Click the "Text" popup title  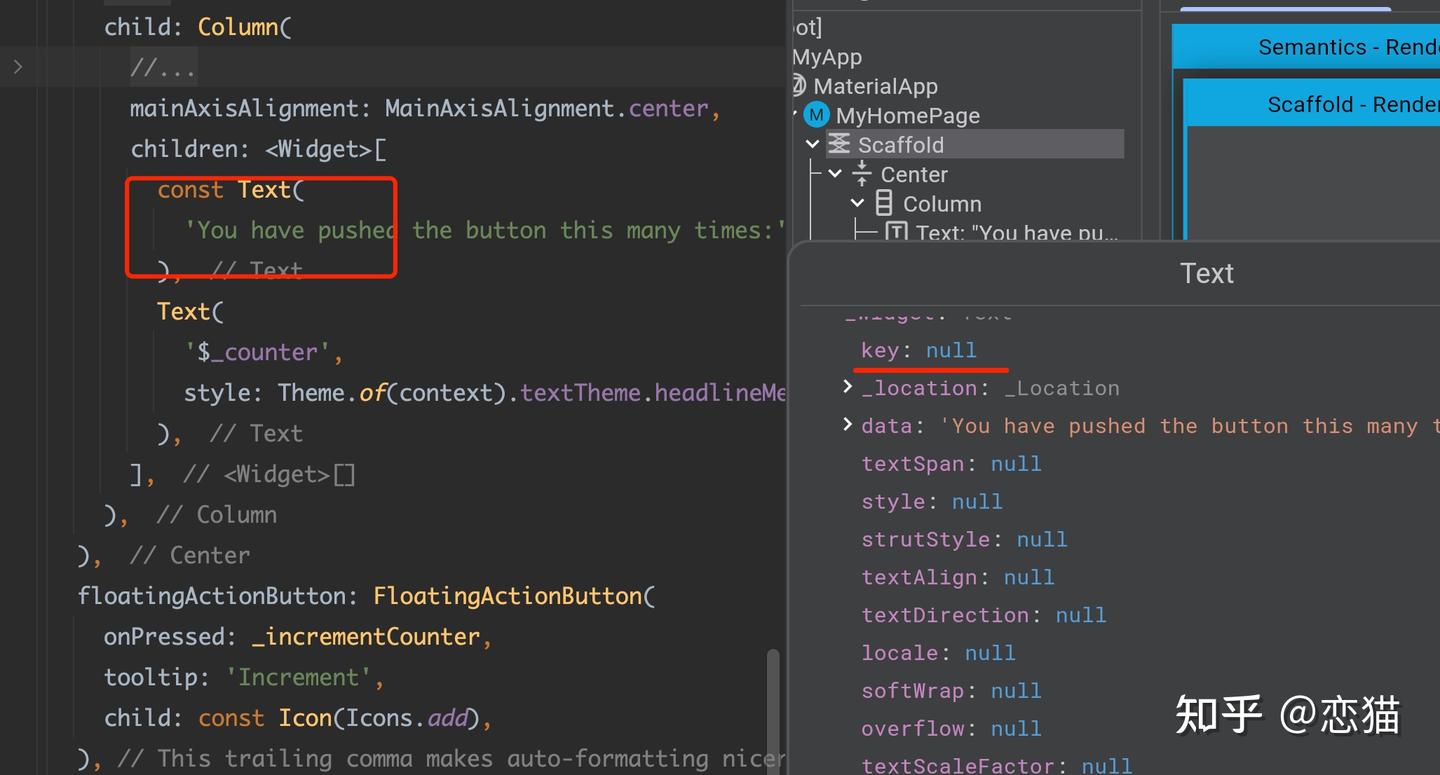coord(1207,273)
